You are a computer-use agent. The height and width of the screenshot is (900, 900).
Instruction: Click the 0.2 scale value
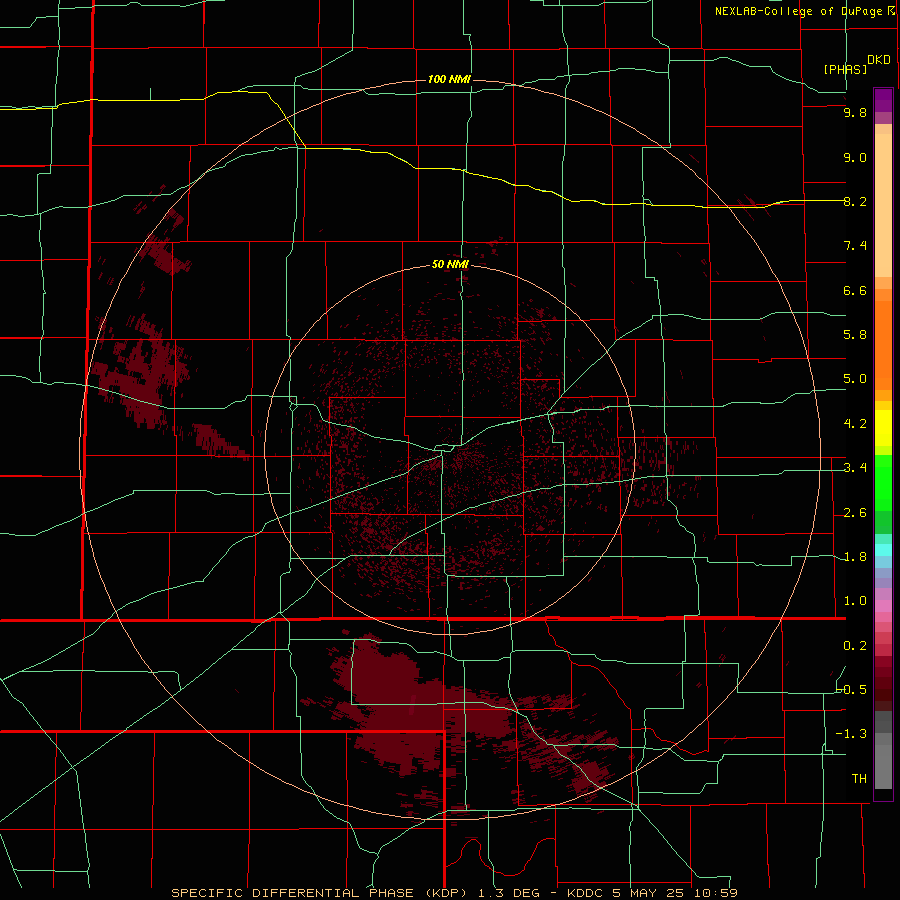coord(855,646)
